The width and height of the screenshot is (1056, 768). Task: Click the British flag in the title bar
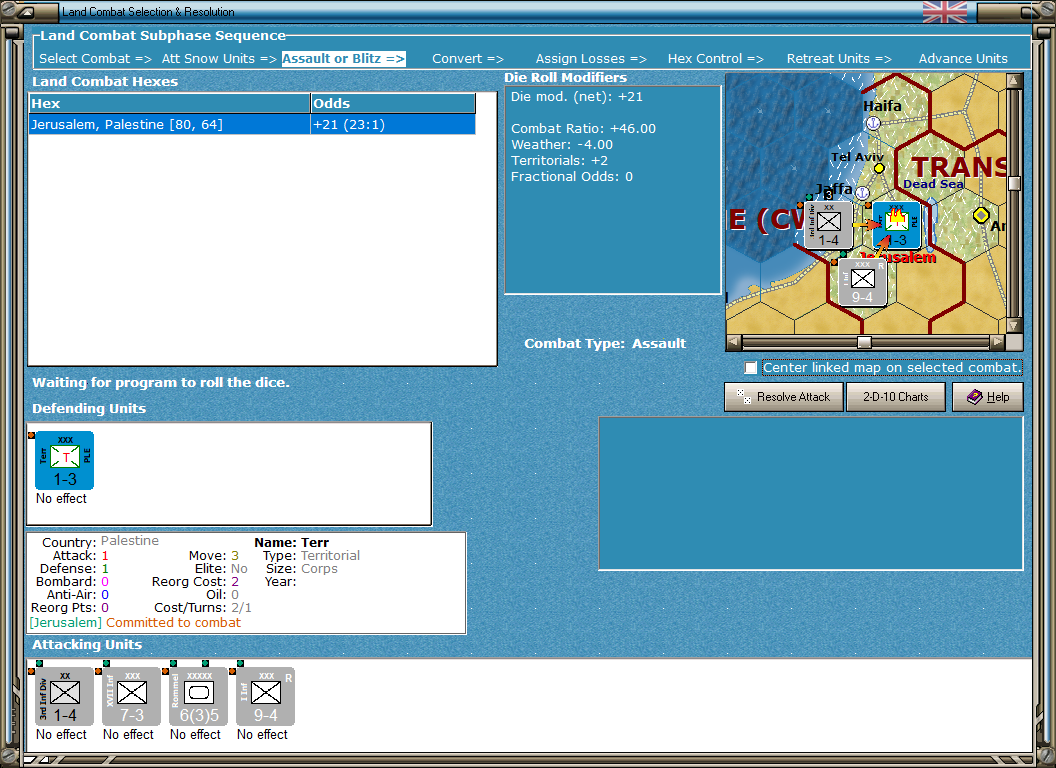click(944, 12)
